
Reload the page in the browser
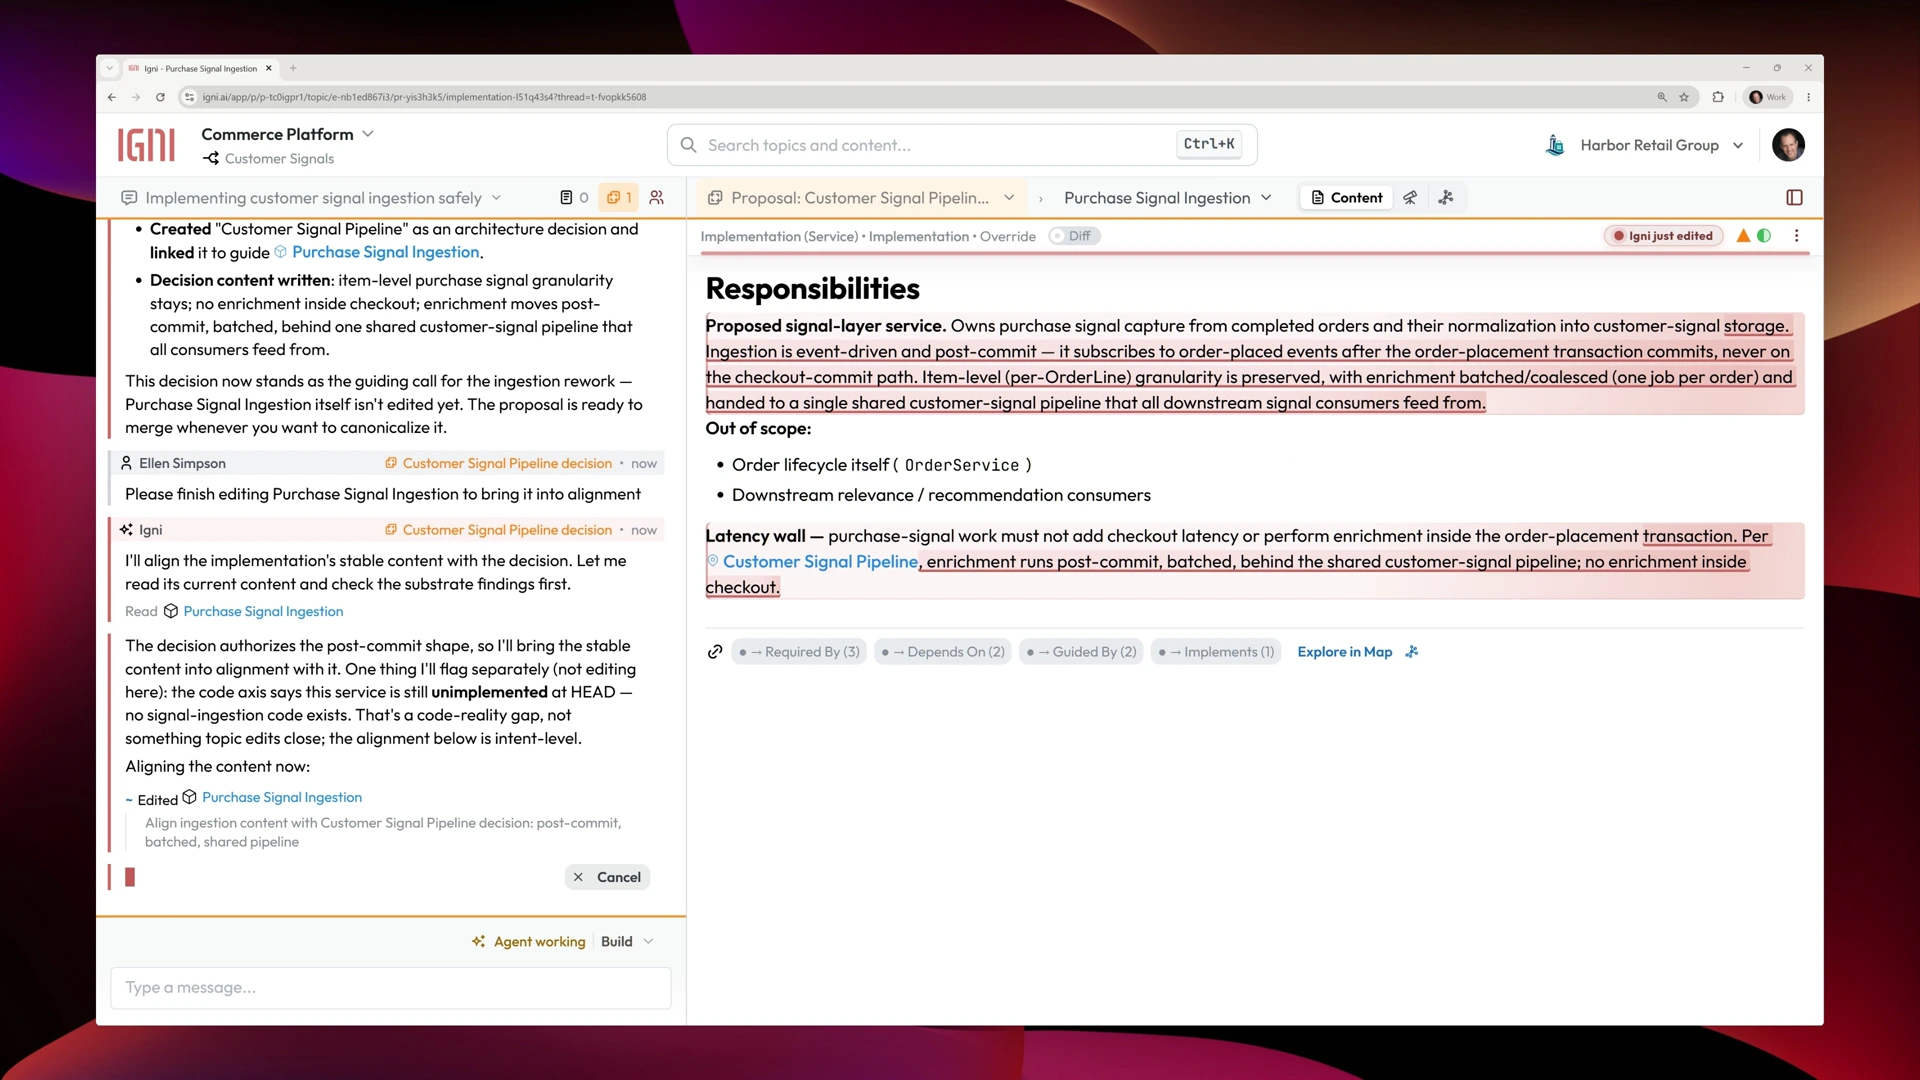[x=160, y=97]
